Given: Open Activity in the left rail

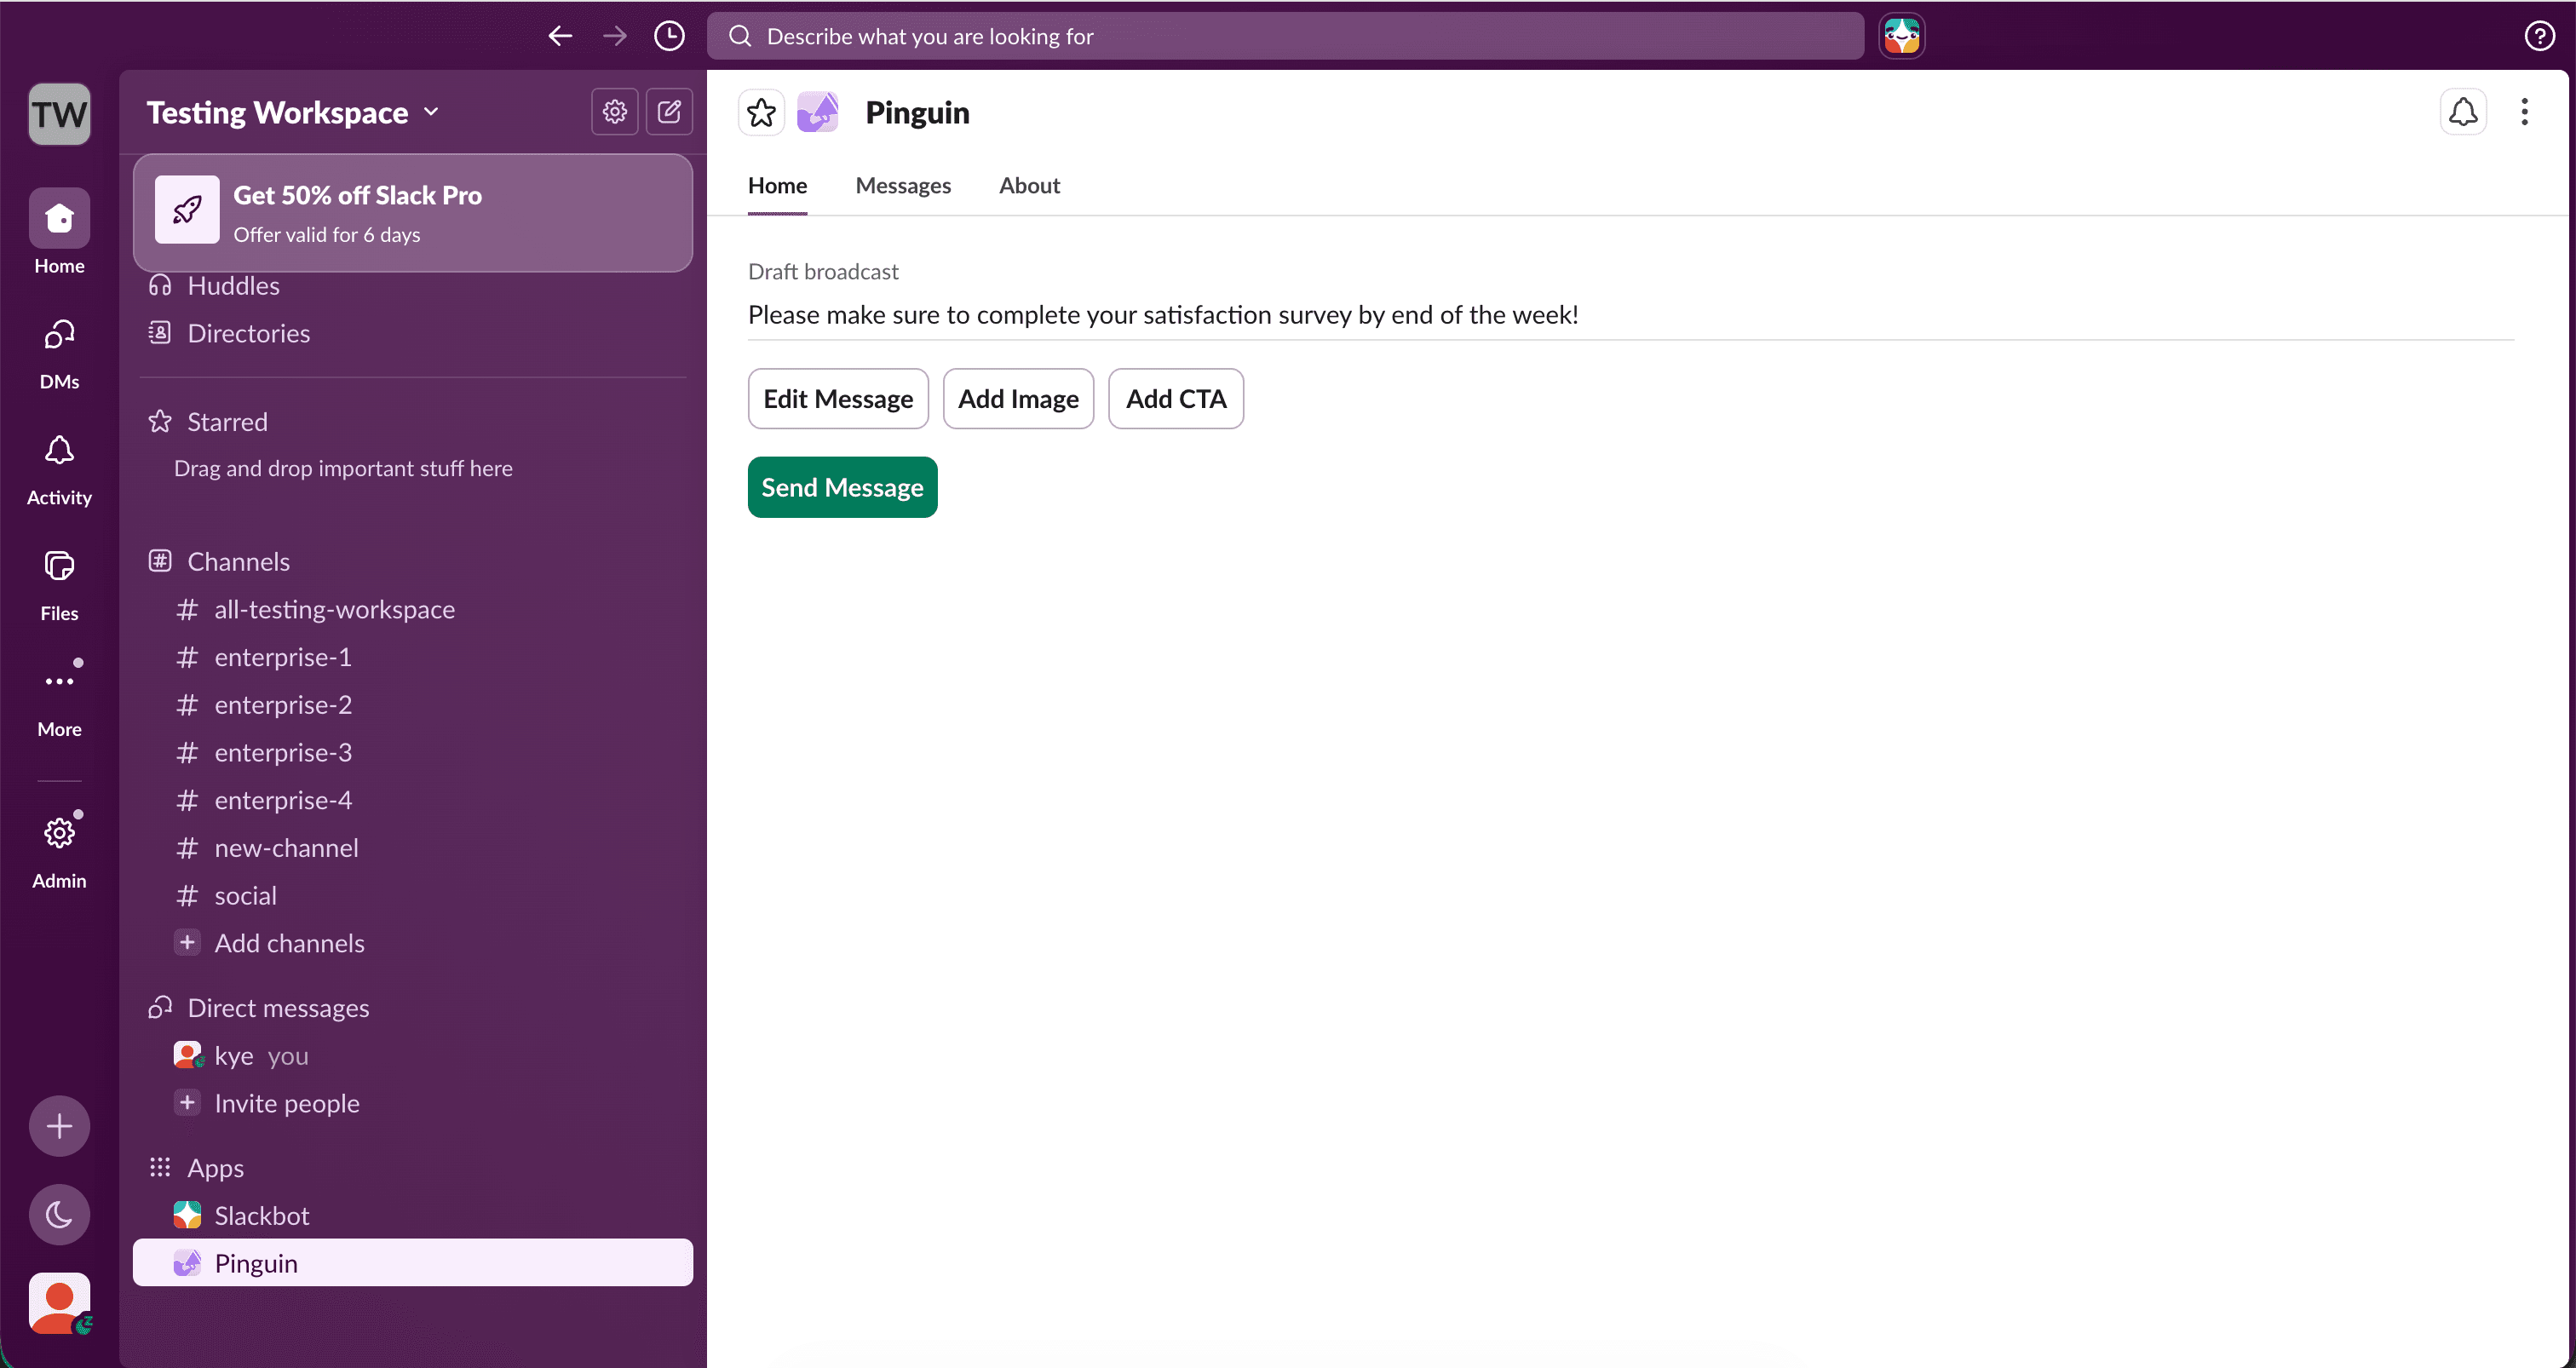Looking at the screenshot, I should click(59, 468).
